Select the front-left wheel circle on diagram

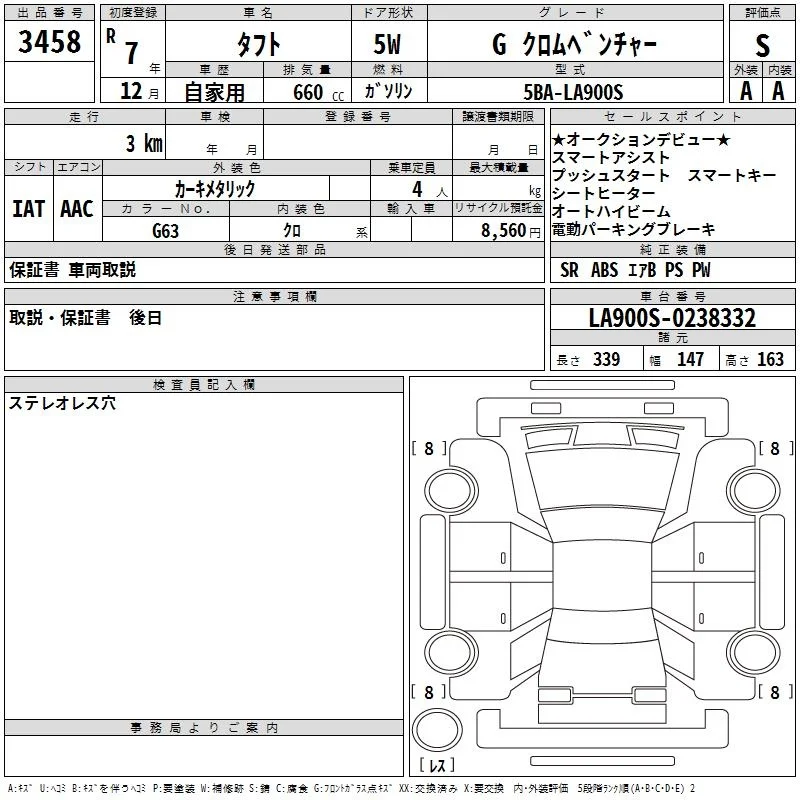point(451,491)
